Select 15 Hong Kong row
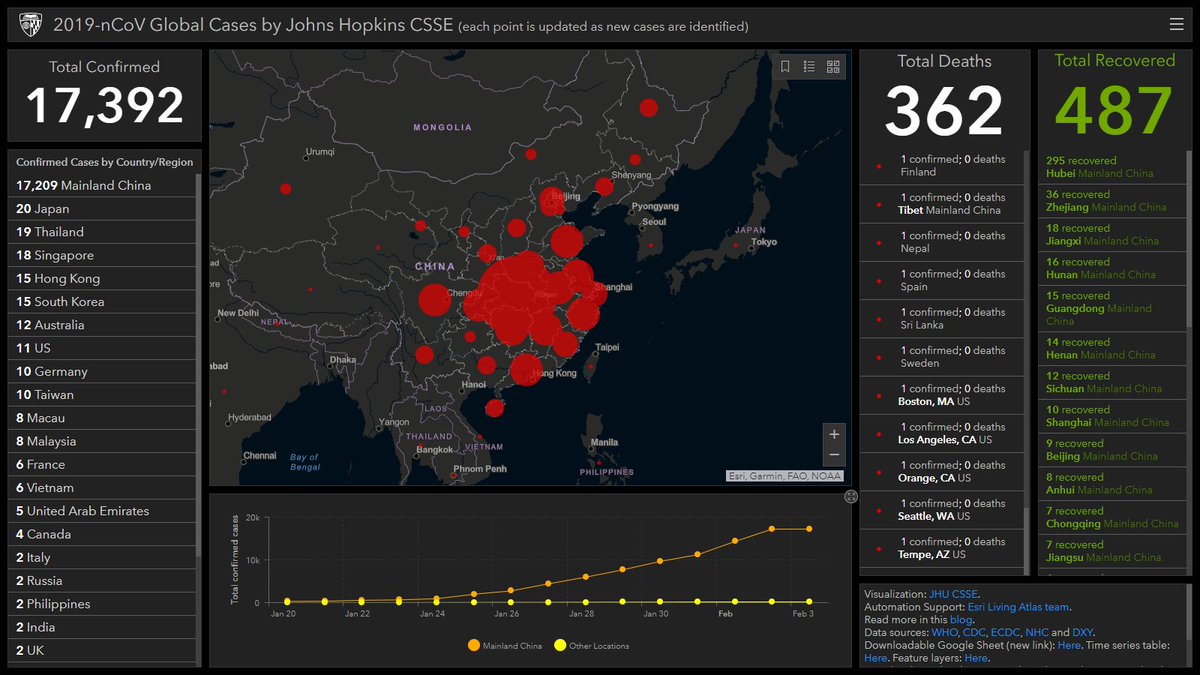The width and height of the screenshot is (1200, 675). click(103, 278)
